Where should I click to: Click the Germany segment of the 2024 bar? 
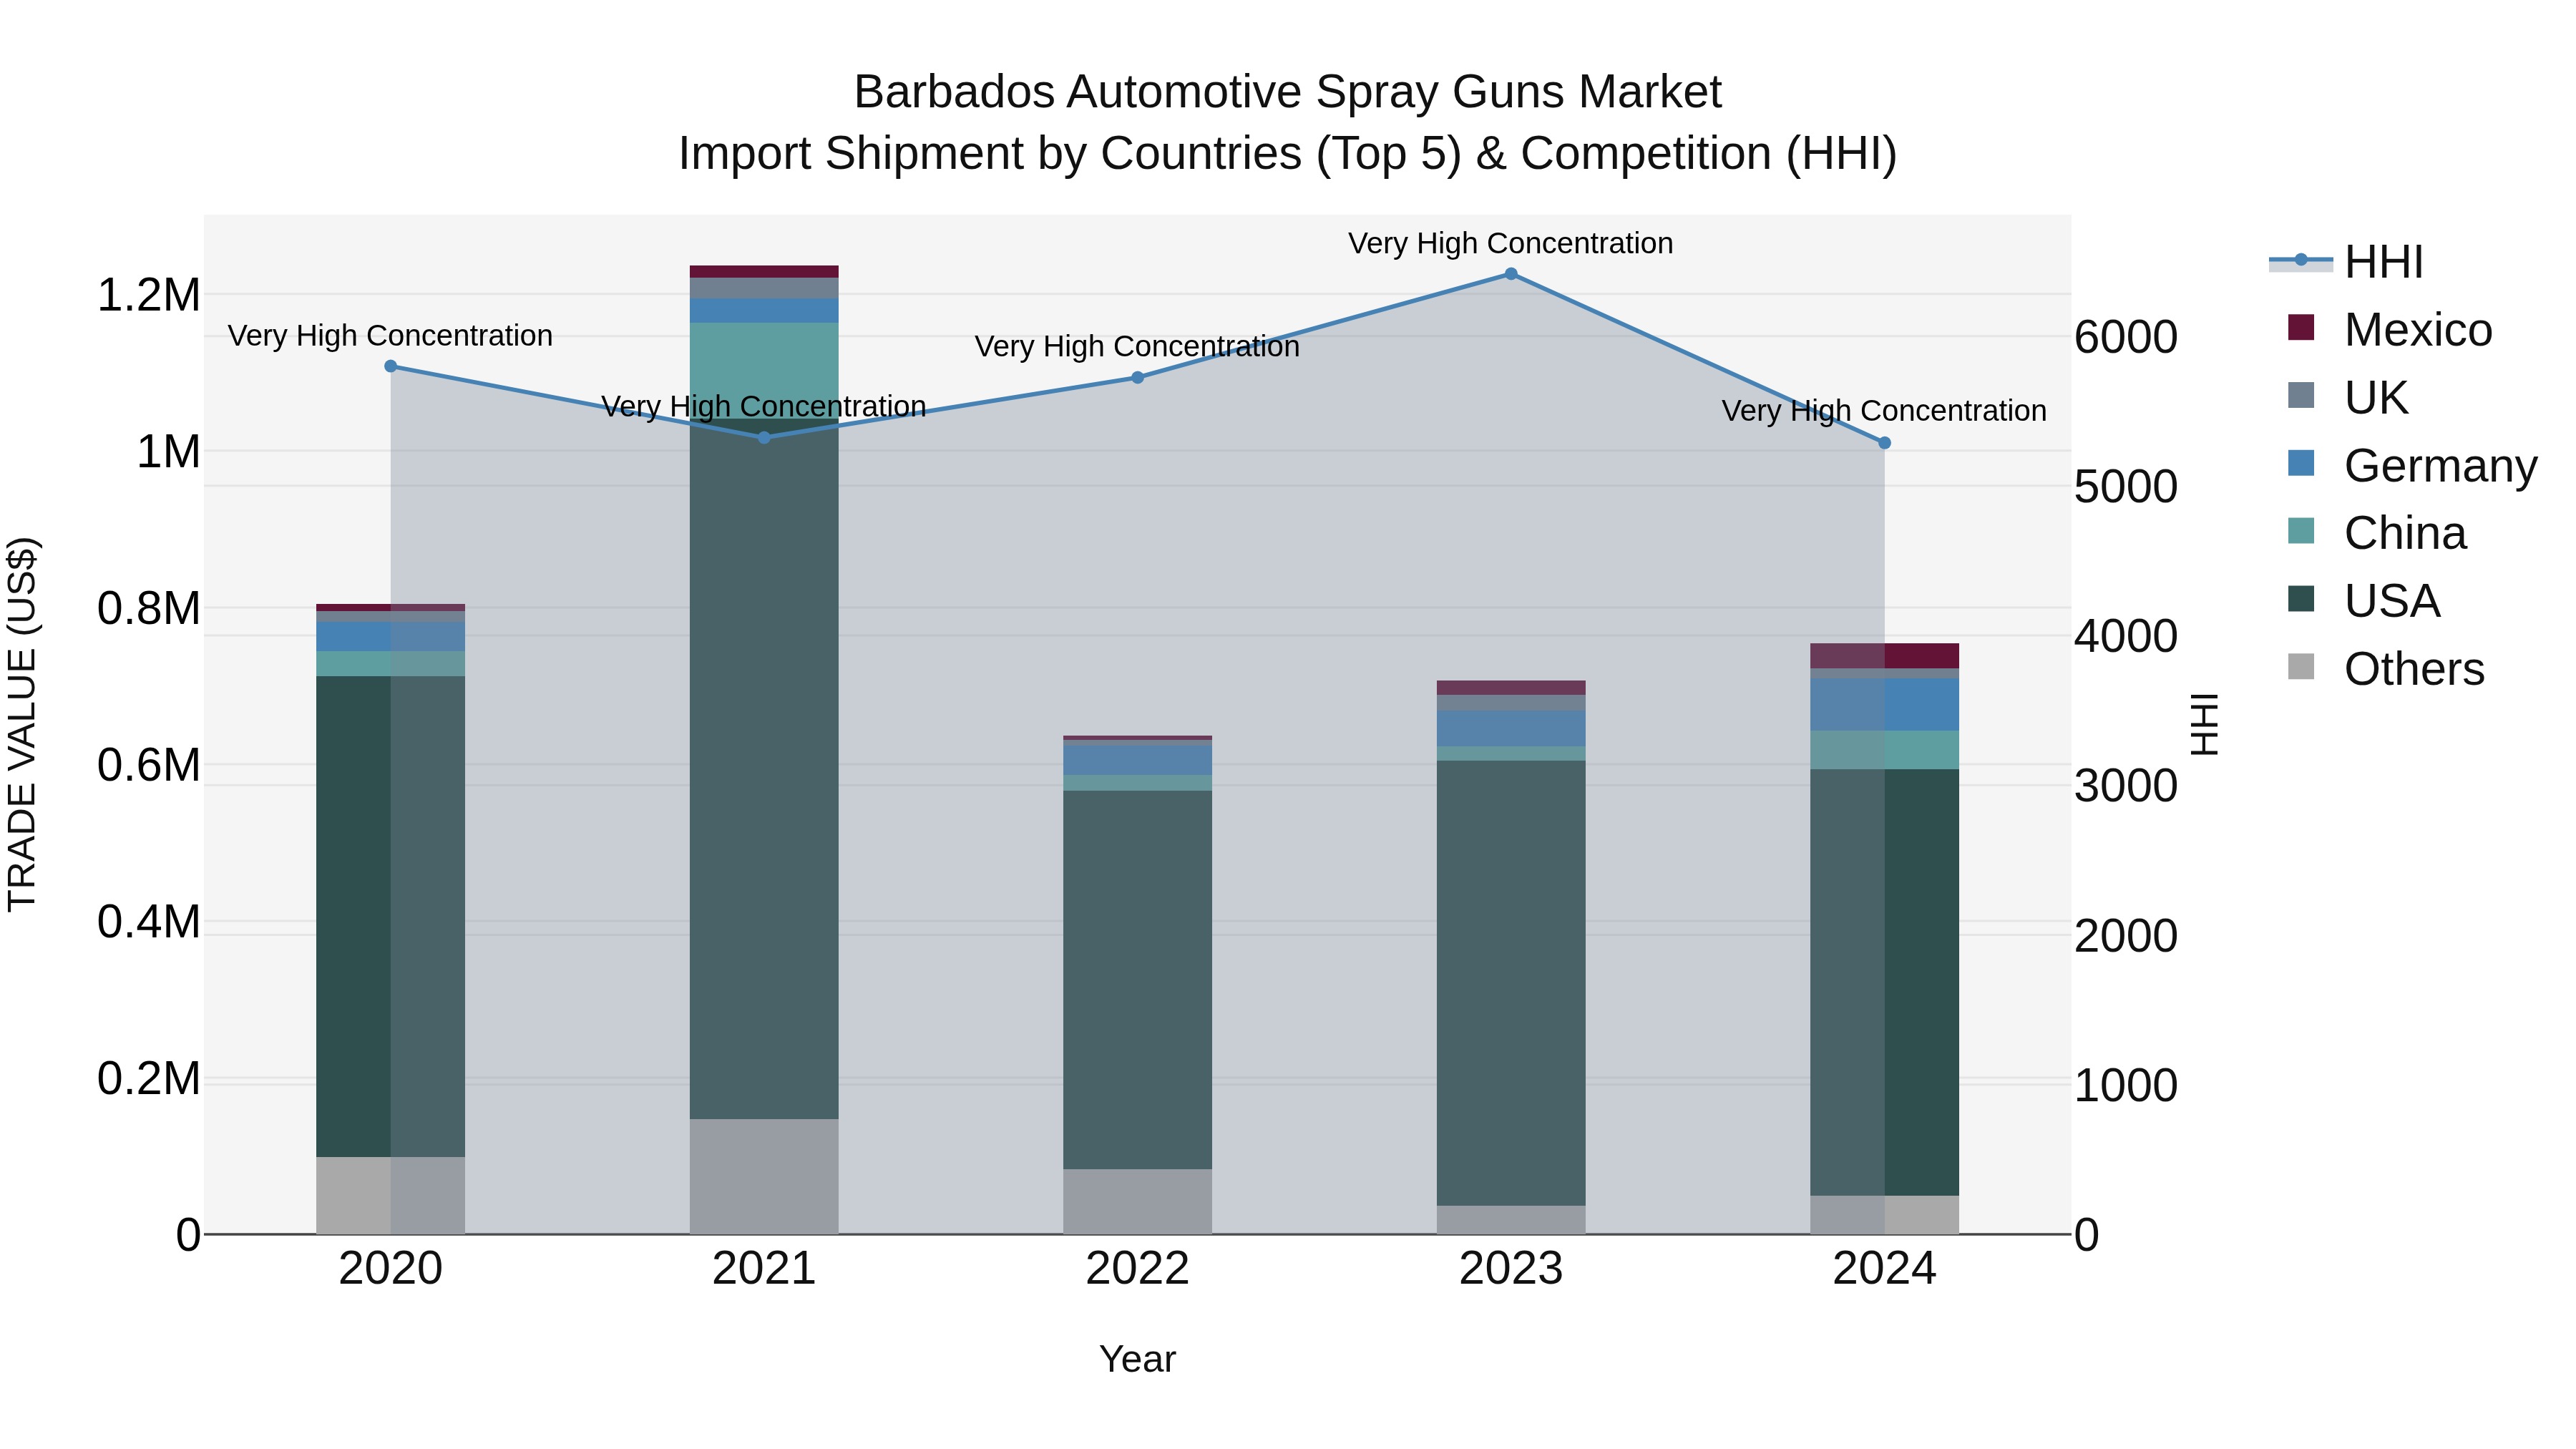pyautogui.click(x=1885, y=705)
